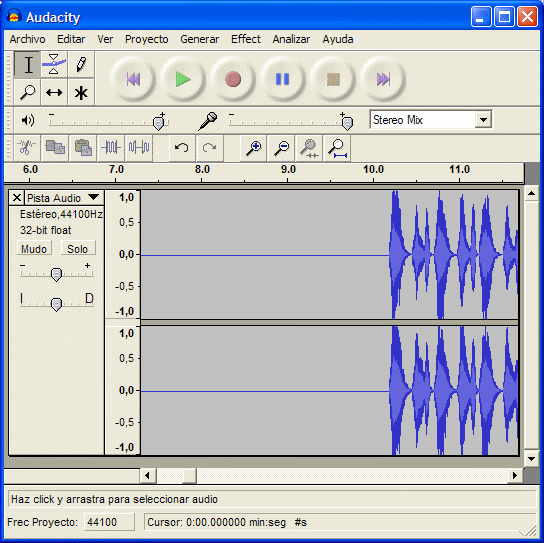The width and height of the screenshot is (544, 543).
Task: Toggle the Solo button on track
Action: coord(78,248)
